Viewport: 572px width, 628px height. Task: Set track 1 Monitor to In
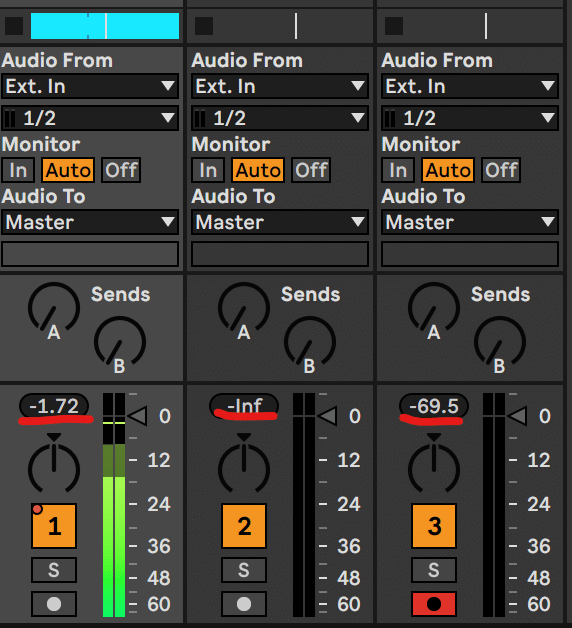click(18, 170)
